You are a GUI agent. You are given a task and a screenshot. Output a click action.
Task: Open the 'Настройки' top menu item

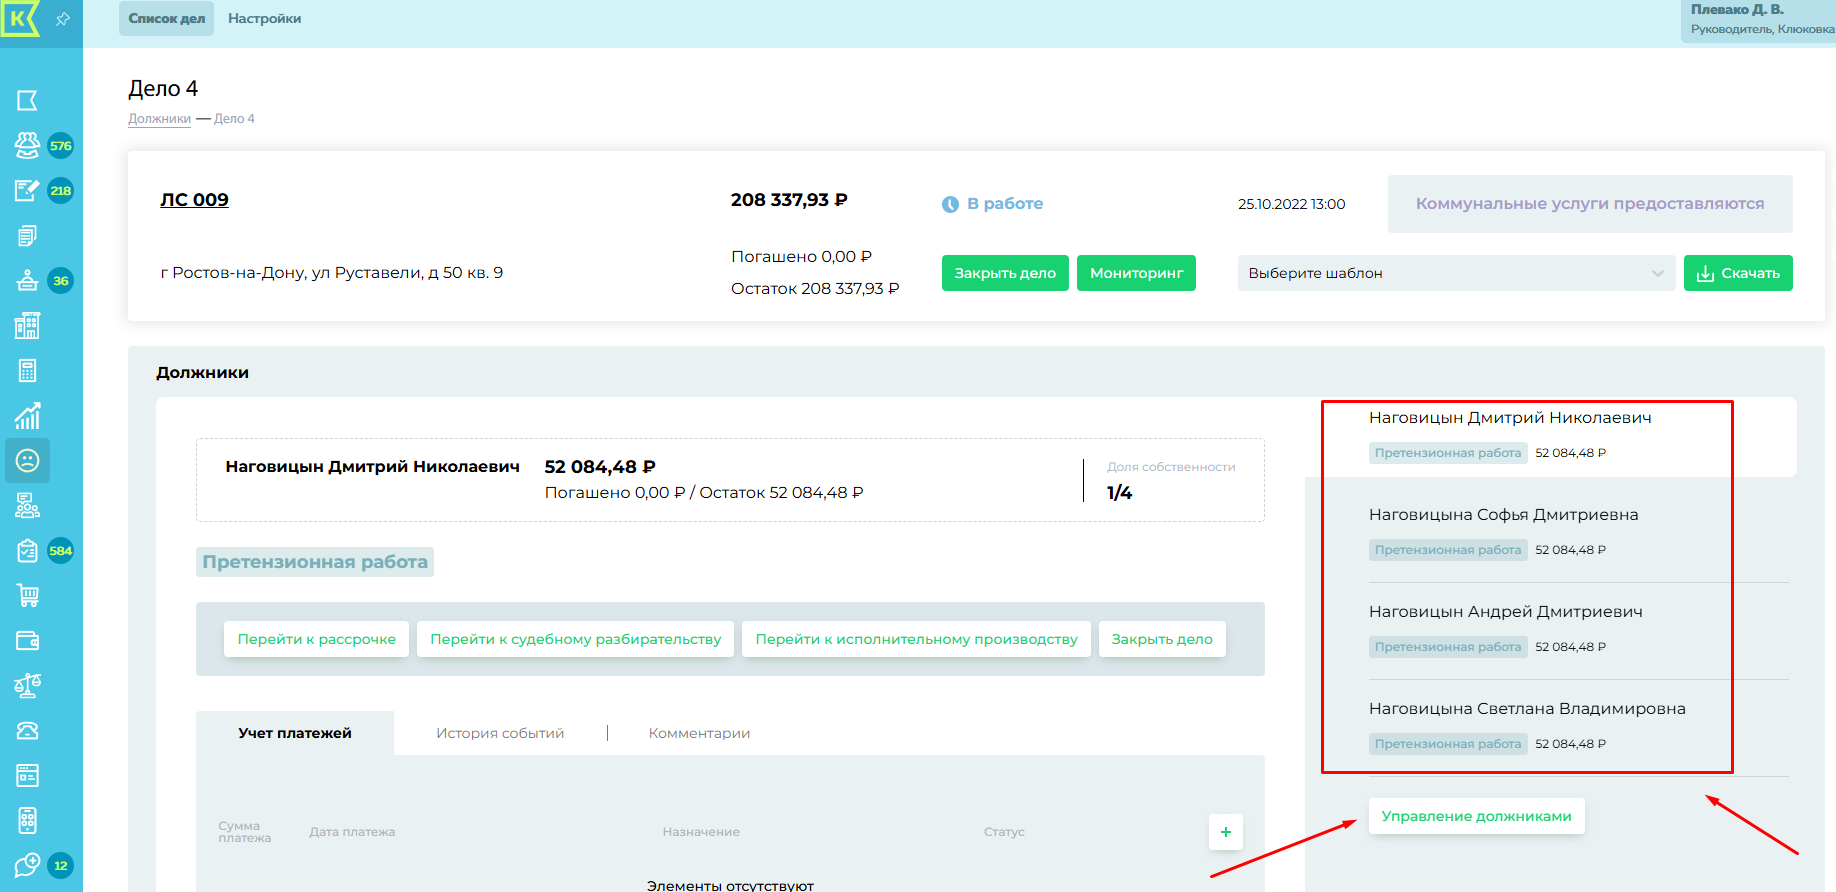coord(264,19)
